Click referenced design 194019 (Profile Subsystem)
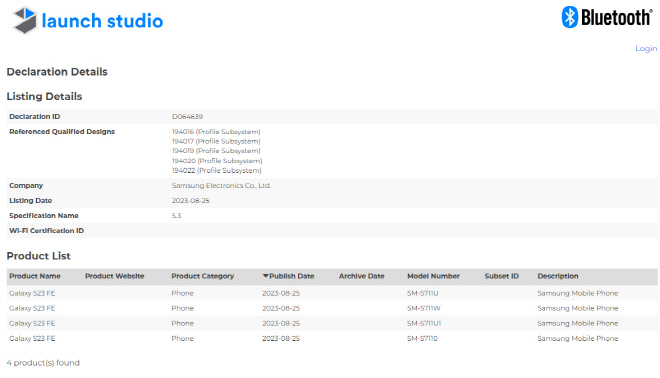 point(216,151)
